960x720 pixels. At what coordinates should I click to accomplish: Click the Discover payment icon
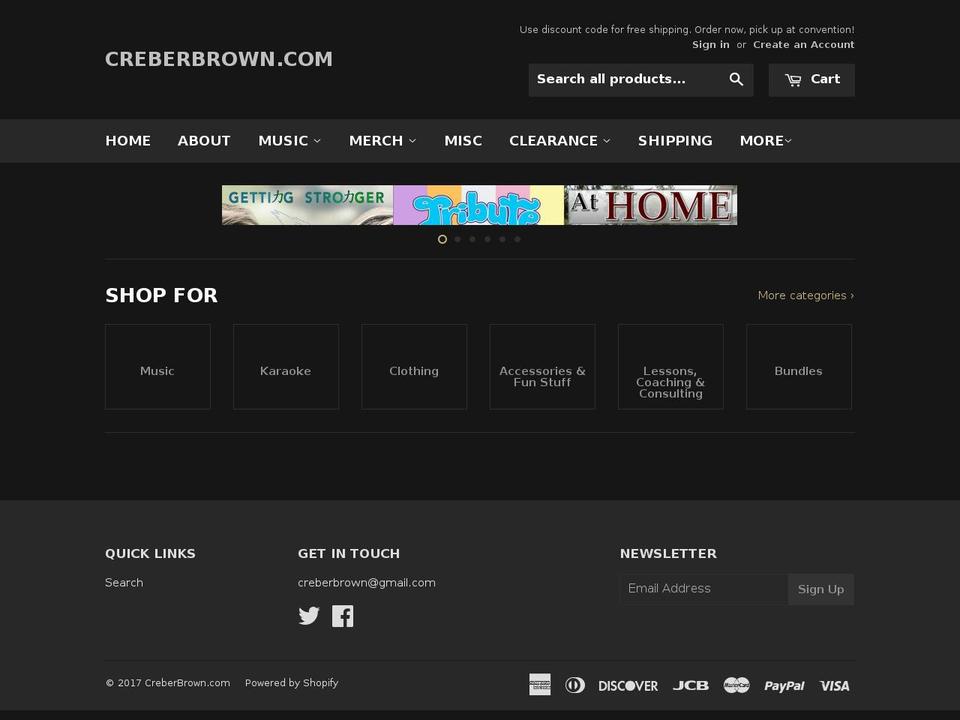coord(628,686)
